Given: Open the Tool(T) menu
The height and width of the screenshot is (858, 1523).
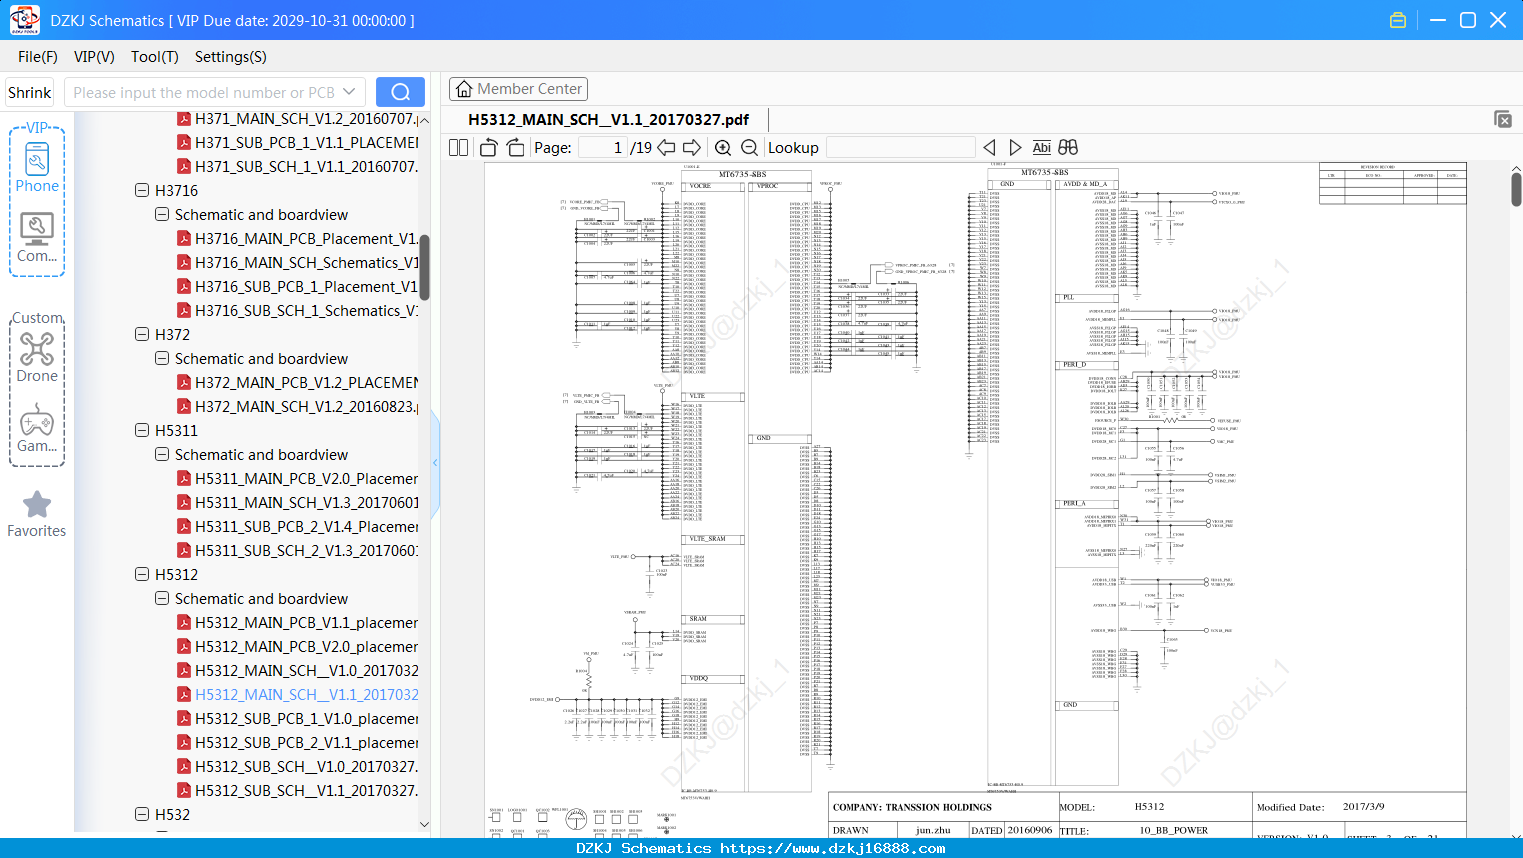Looking at the screenshot, I should pyautogui.click(x=155, y=57).
